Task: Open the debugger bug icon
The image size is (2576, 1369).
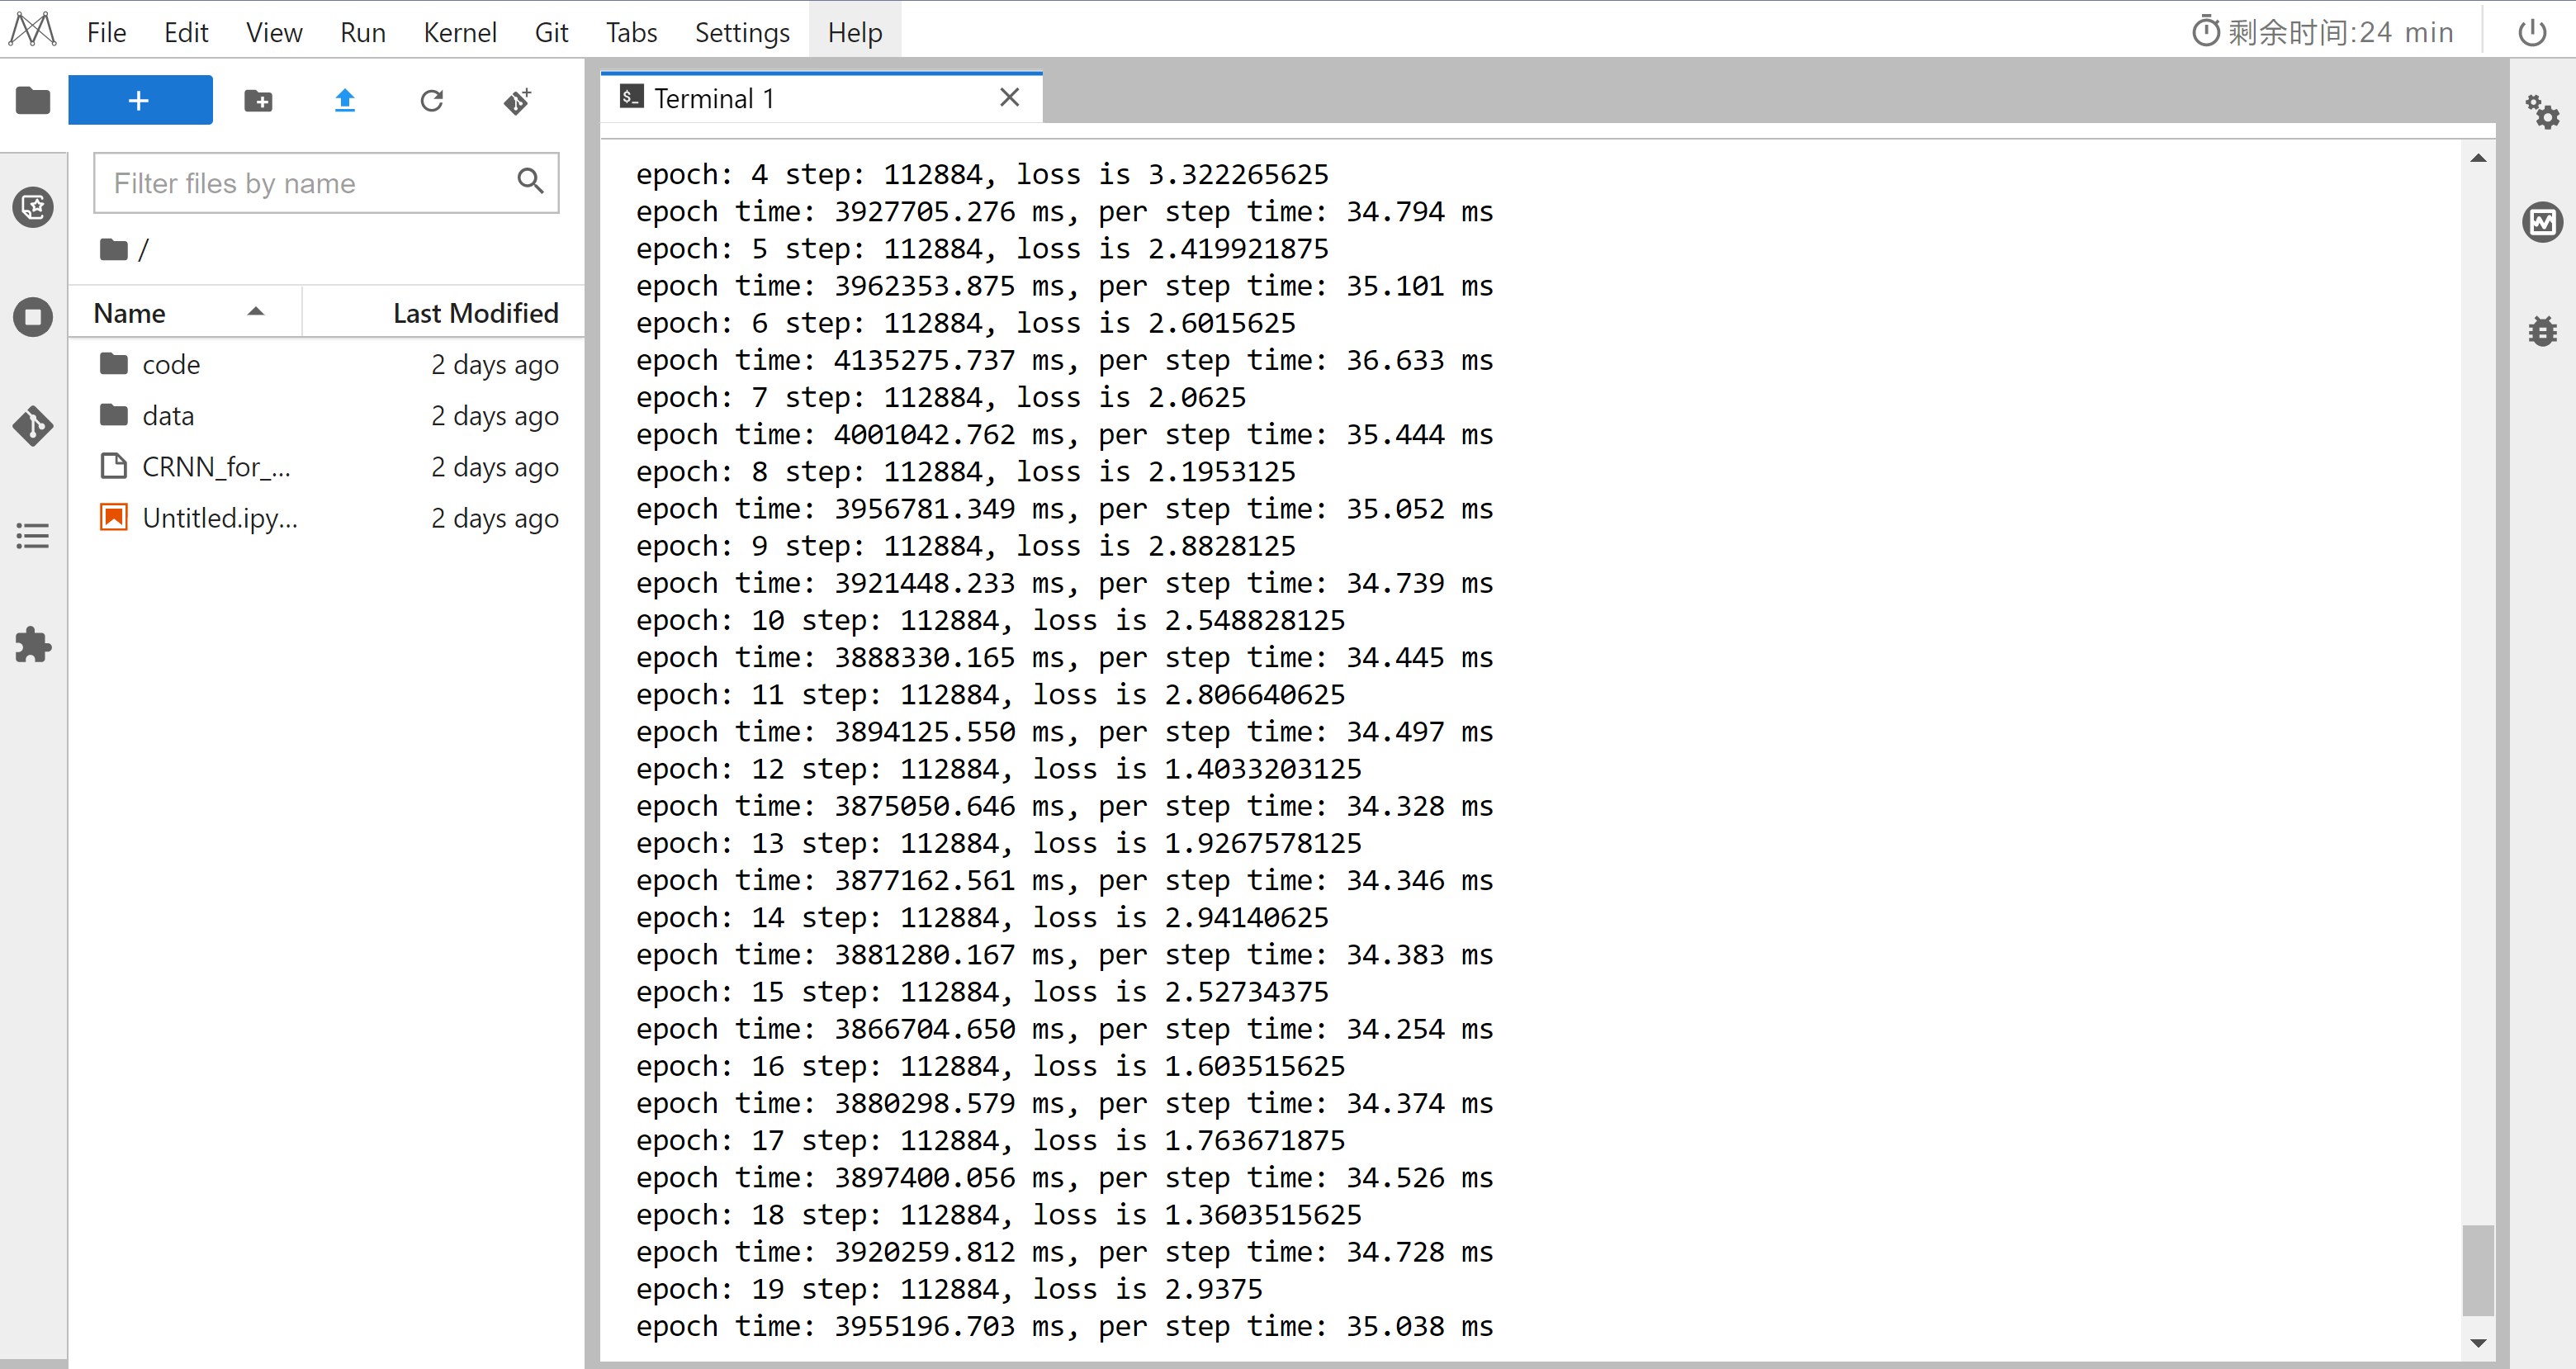Action: click(x=2542, y=331)
